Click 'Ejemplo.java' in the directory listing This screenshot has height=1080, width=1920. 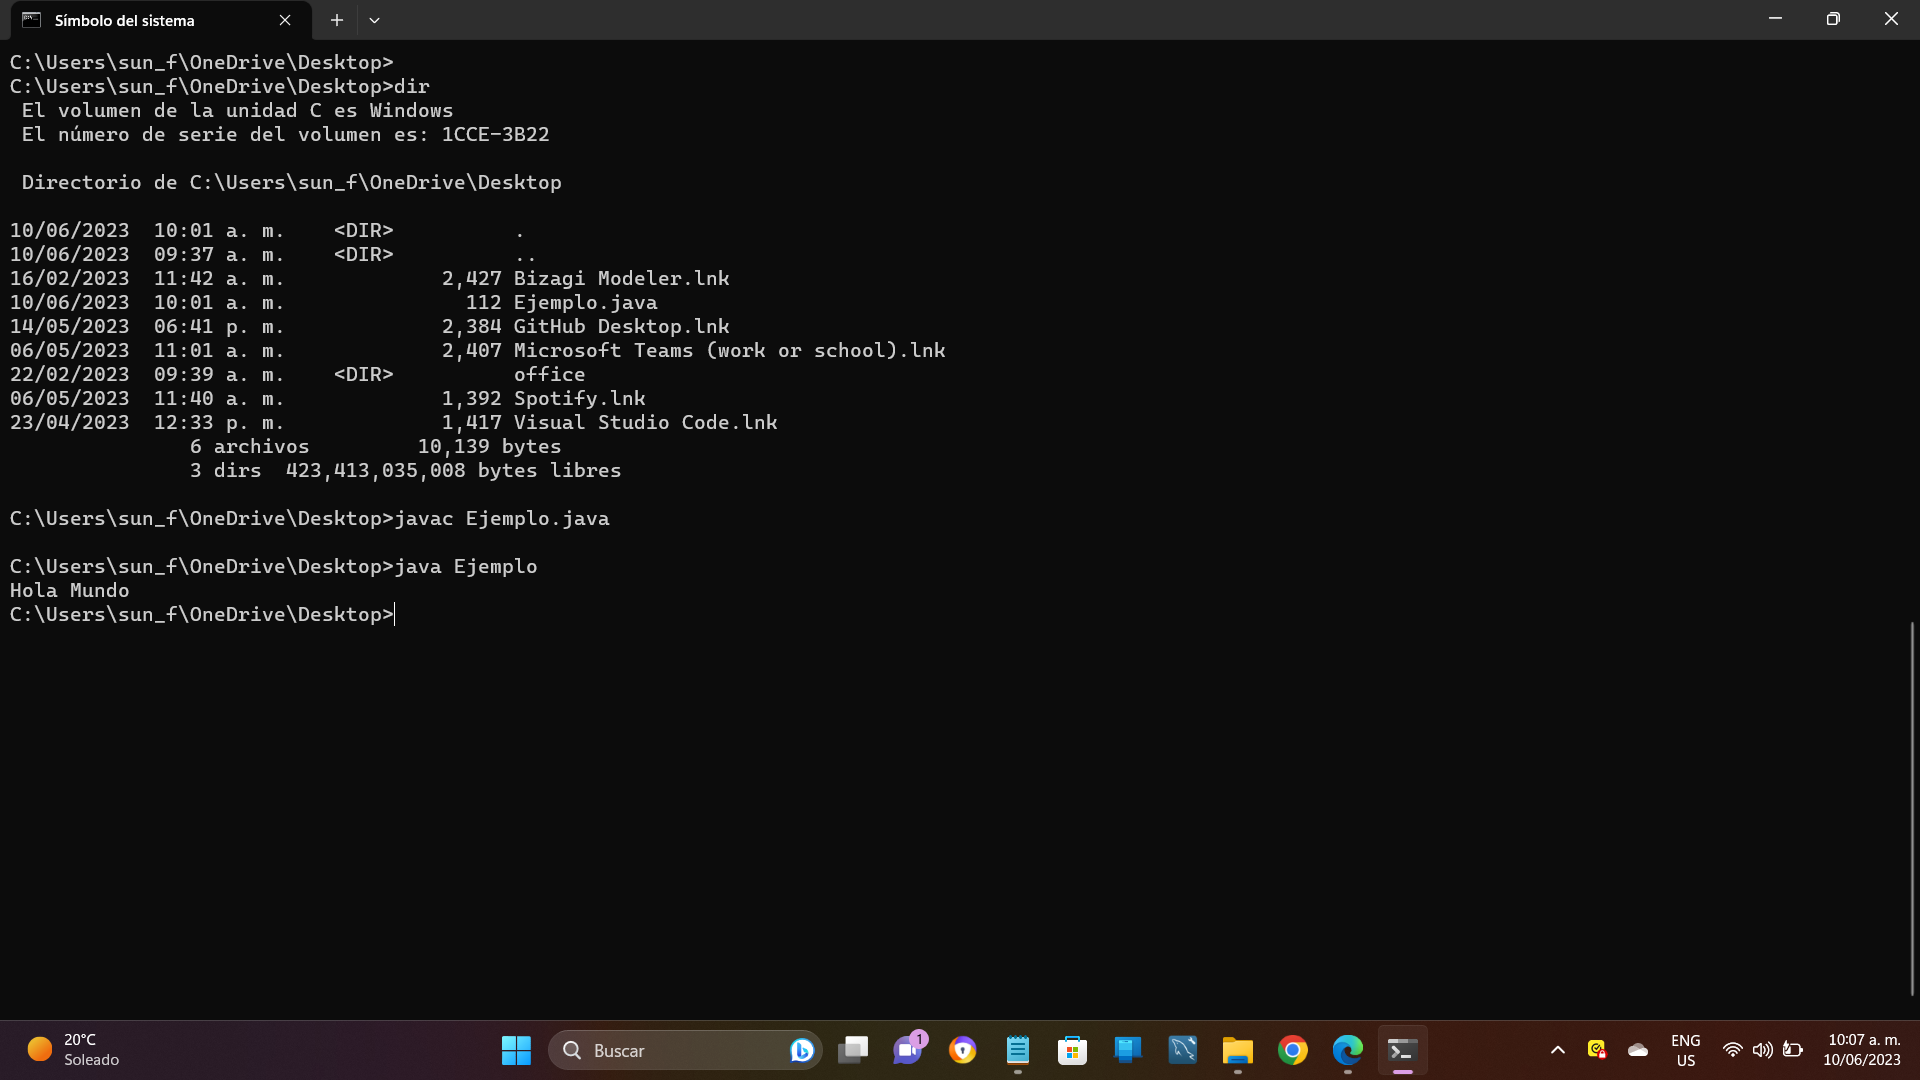point(586,302)
